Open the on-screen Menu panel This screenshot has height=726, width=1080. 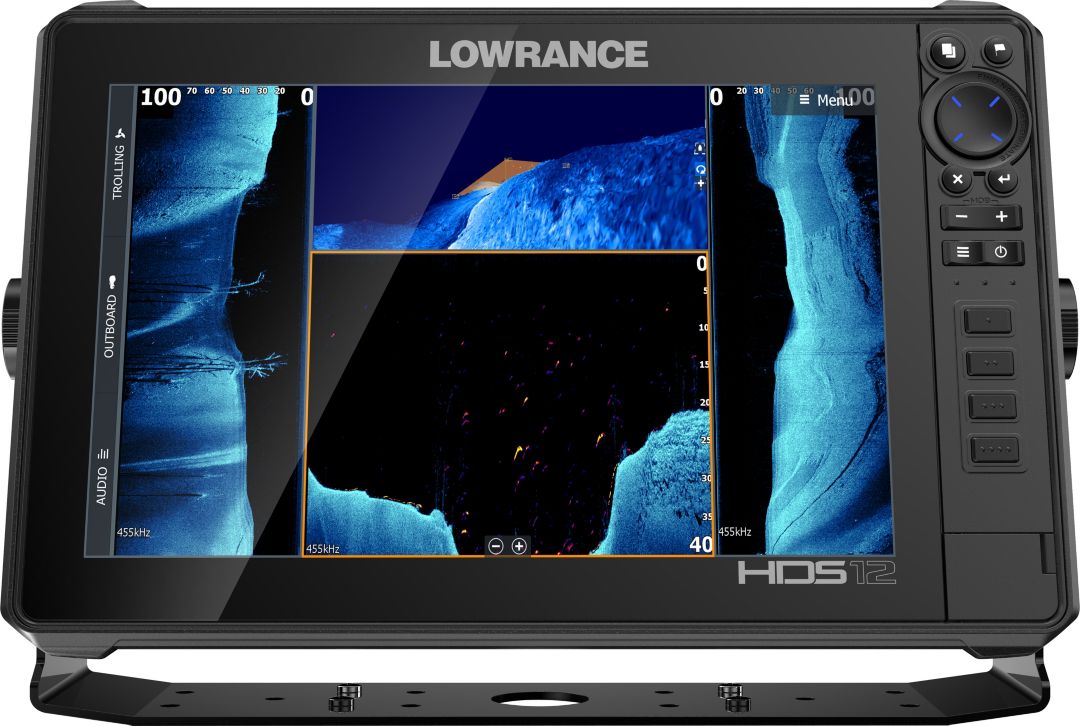[826, 100]
